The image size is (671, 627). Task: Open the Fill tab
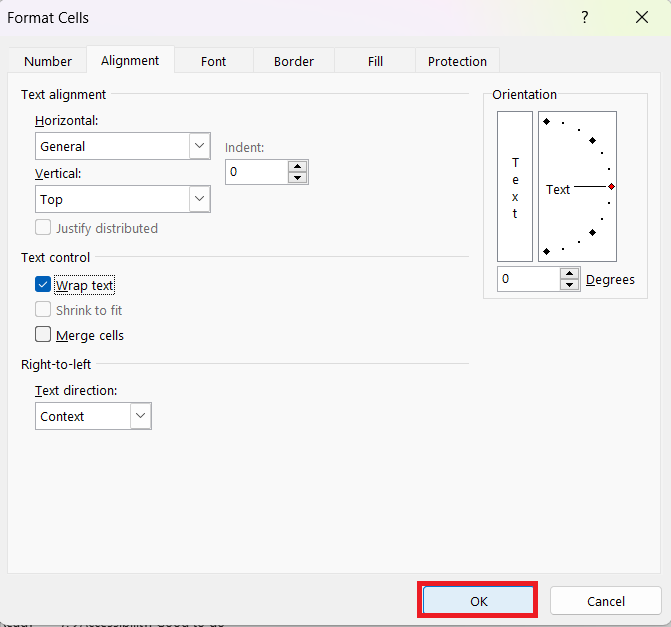[375, 61]
